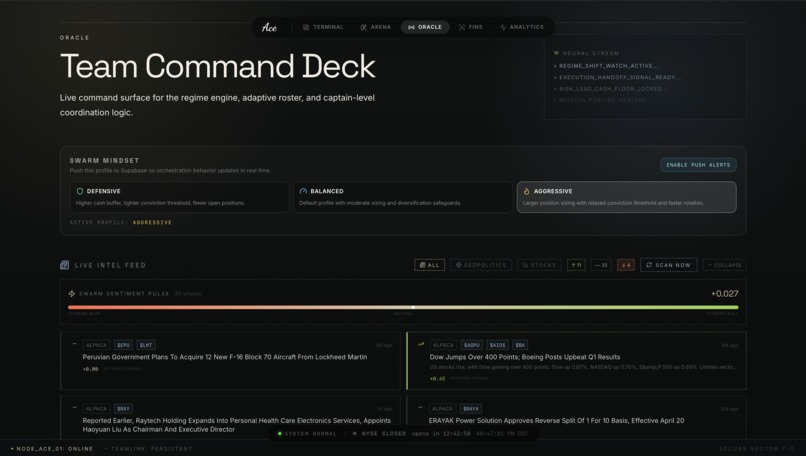This screenshot has width=806, height=456.
Task: Click neutral dash icon on Raytech article
Action: click(75, 408)
